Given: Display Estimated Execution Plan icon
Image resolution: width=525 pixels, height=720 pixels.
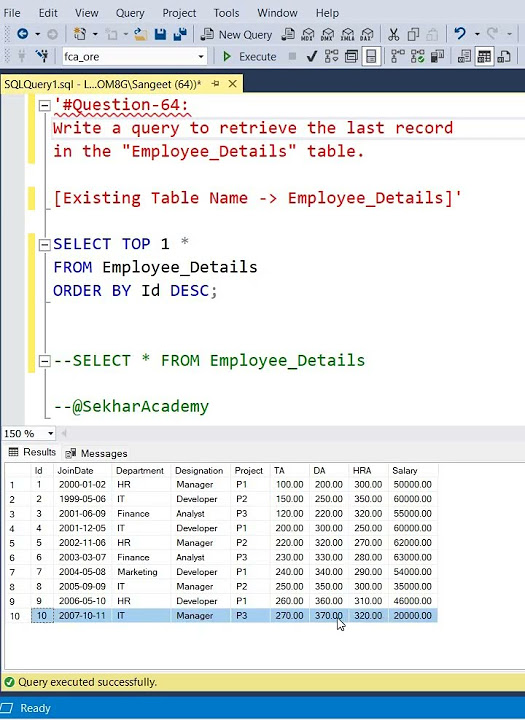Looking at the screenshot, I should 331,56.
